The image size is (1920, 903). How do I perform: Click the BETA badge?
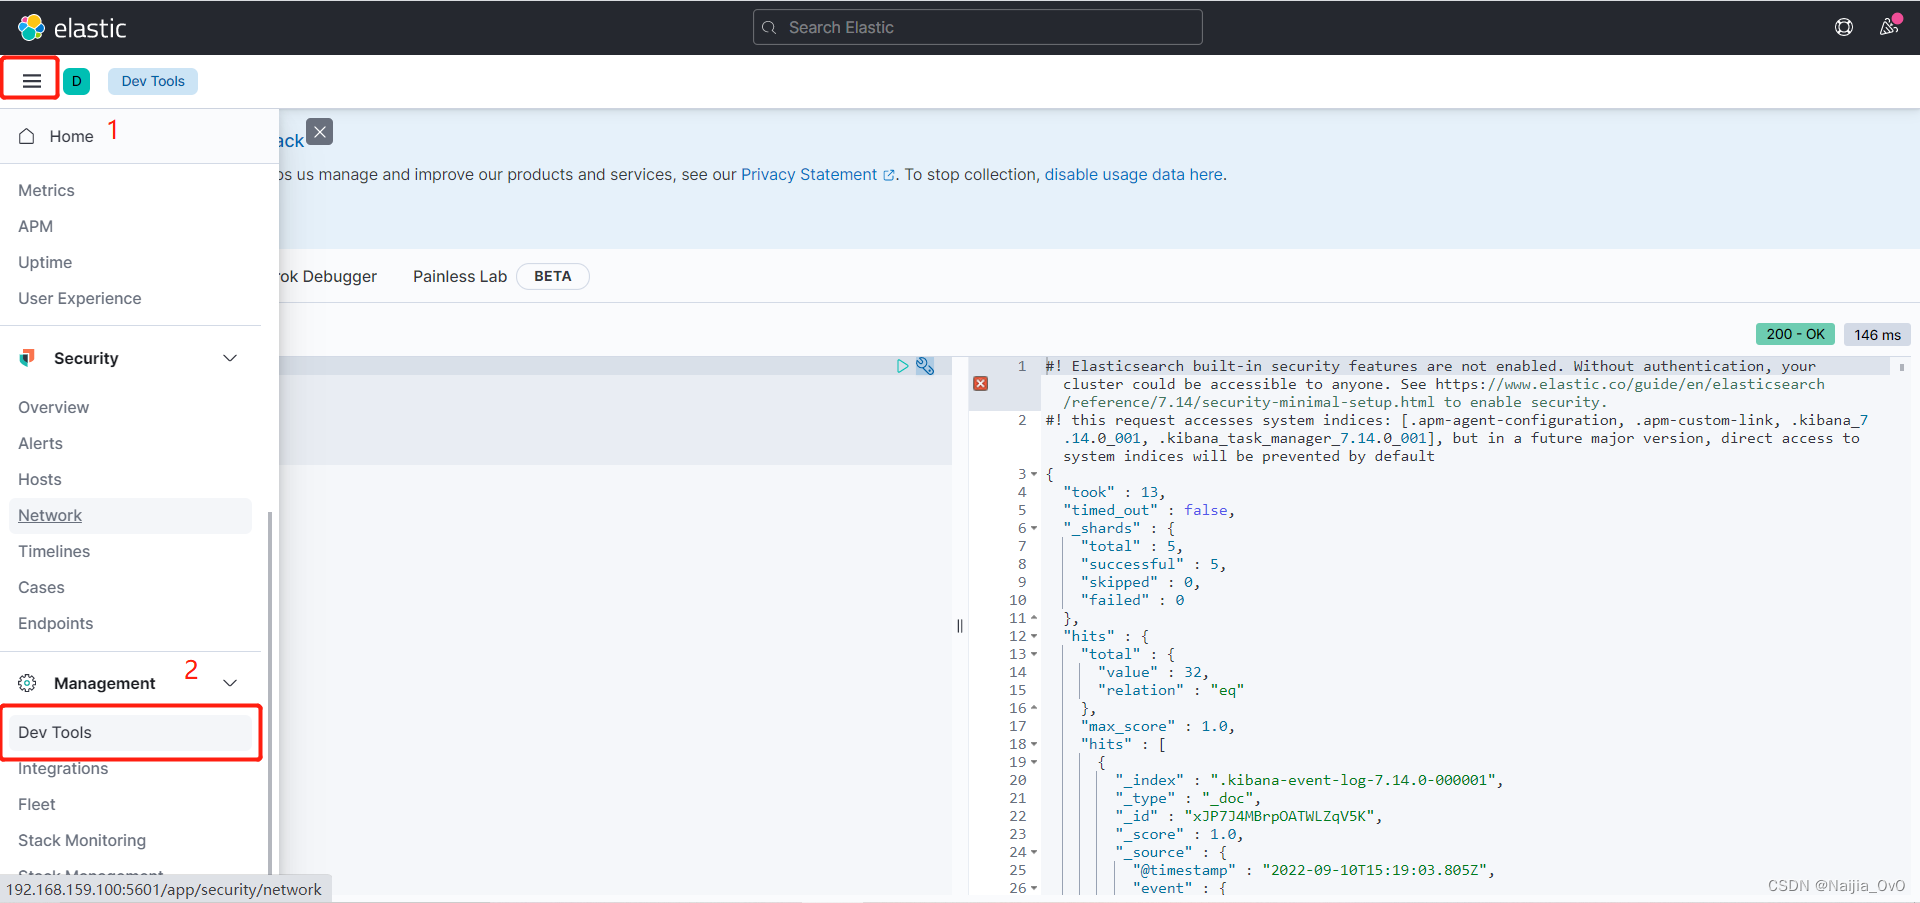point(553,276)
